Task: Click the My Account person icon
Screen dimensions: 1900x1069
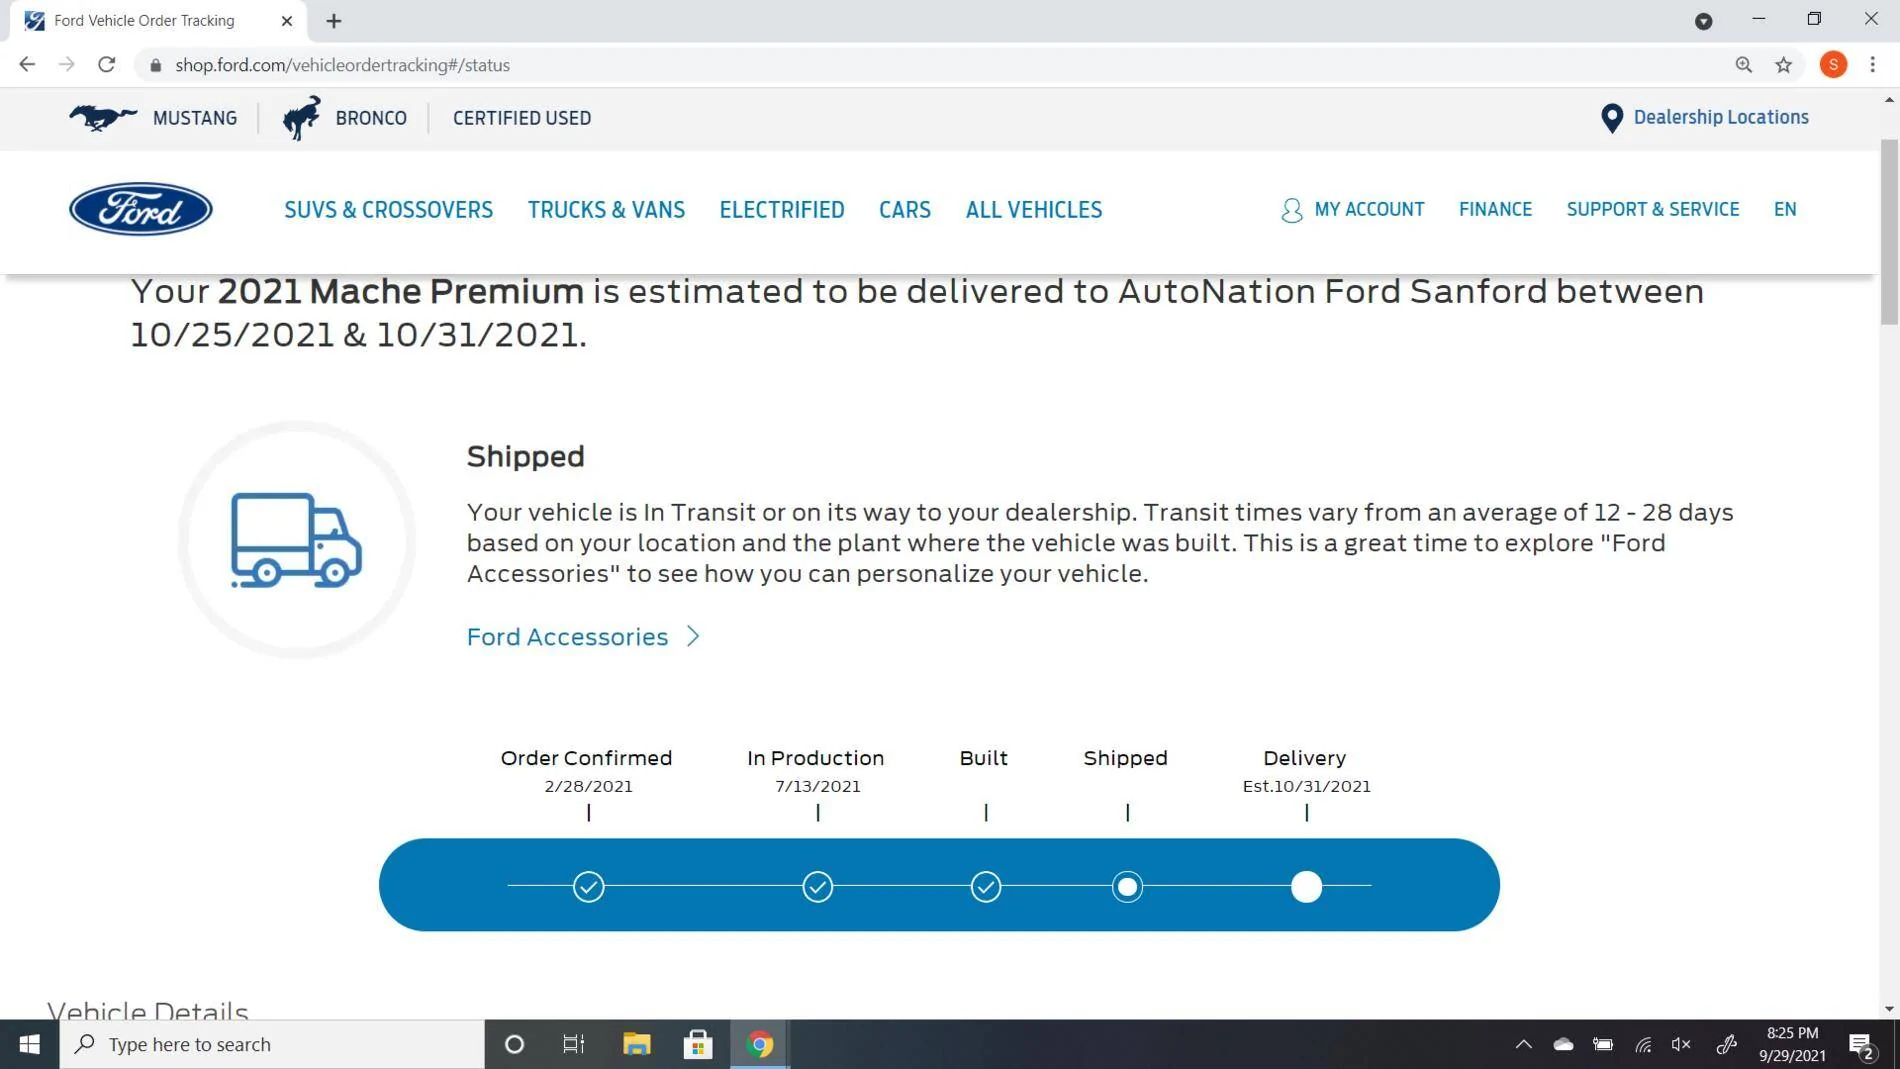Action: pos(1291,210)
